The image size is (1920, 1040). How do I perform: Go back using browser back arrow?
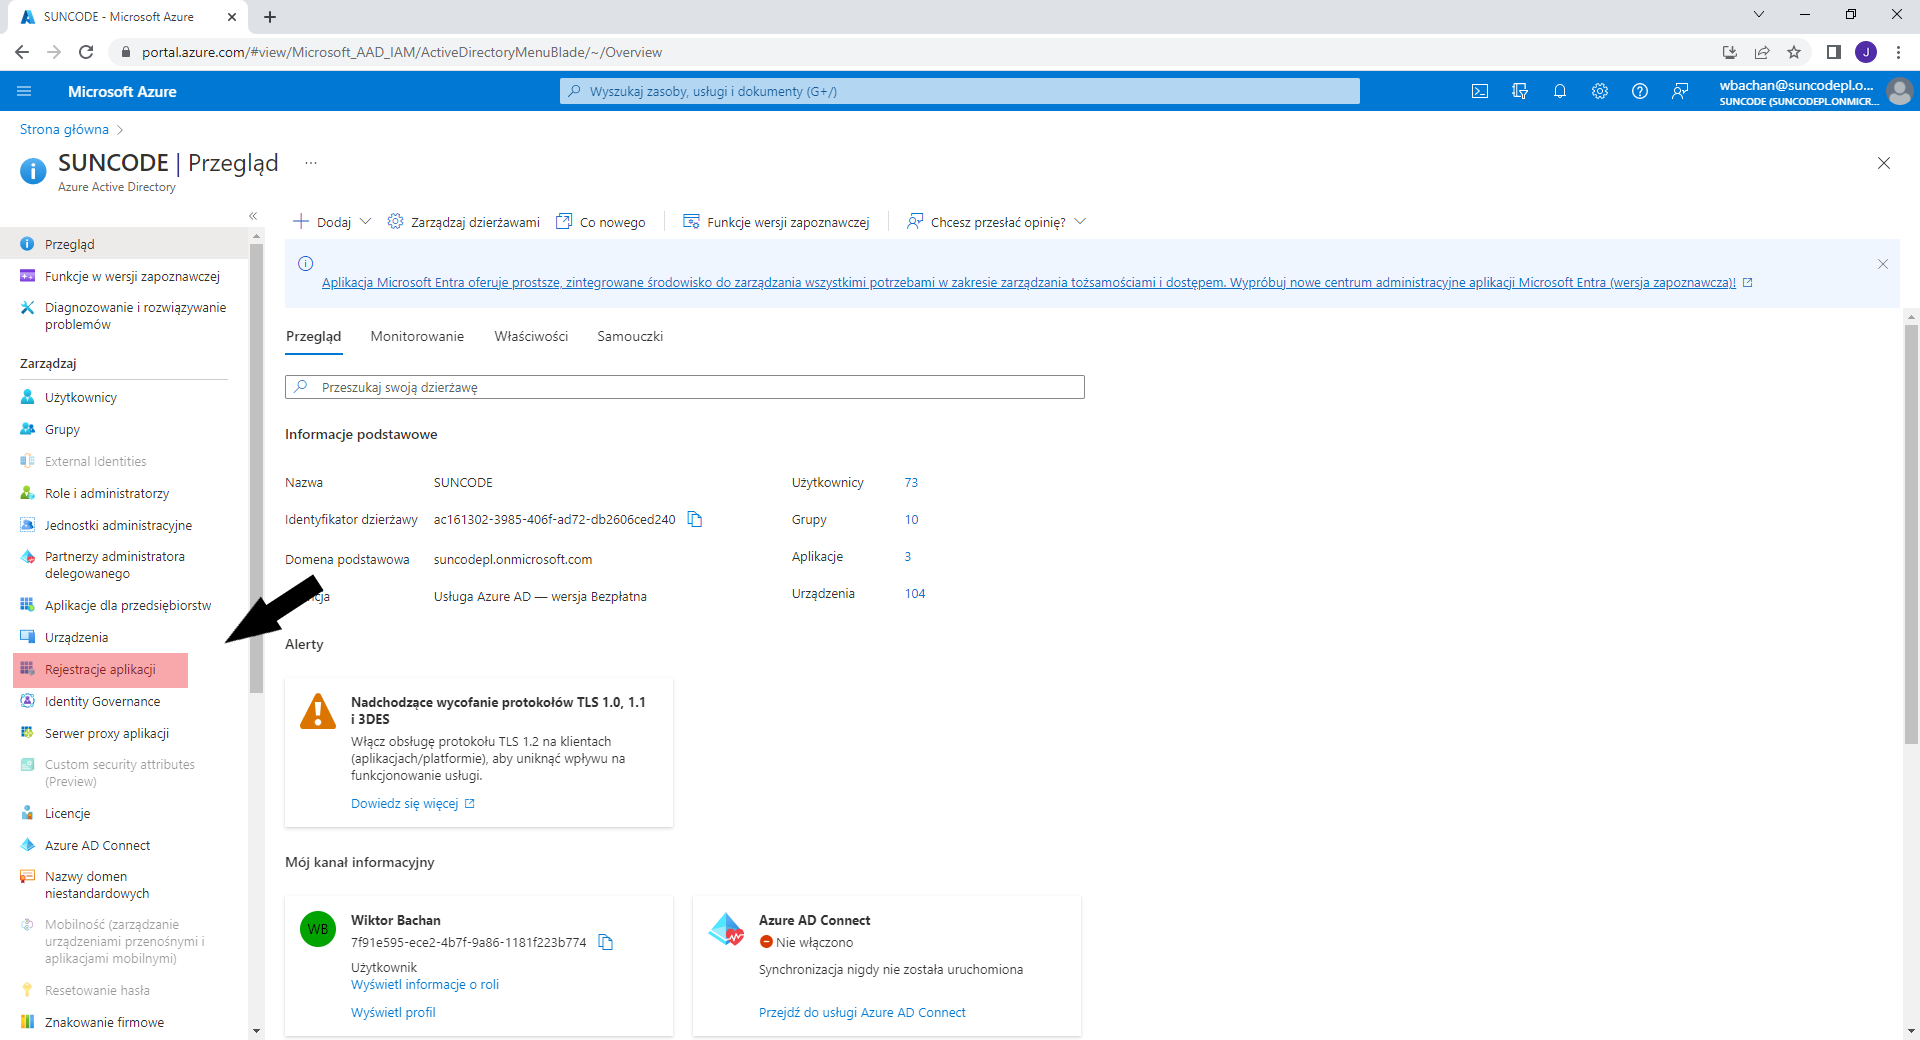point(22,52)
